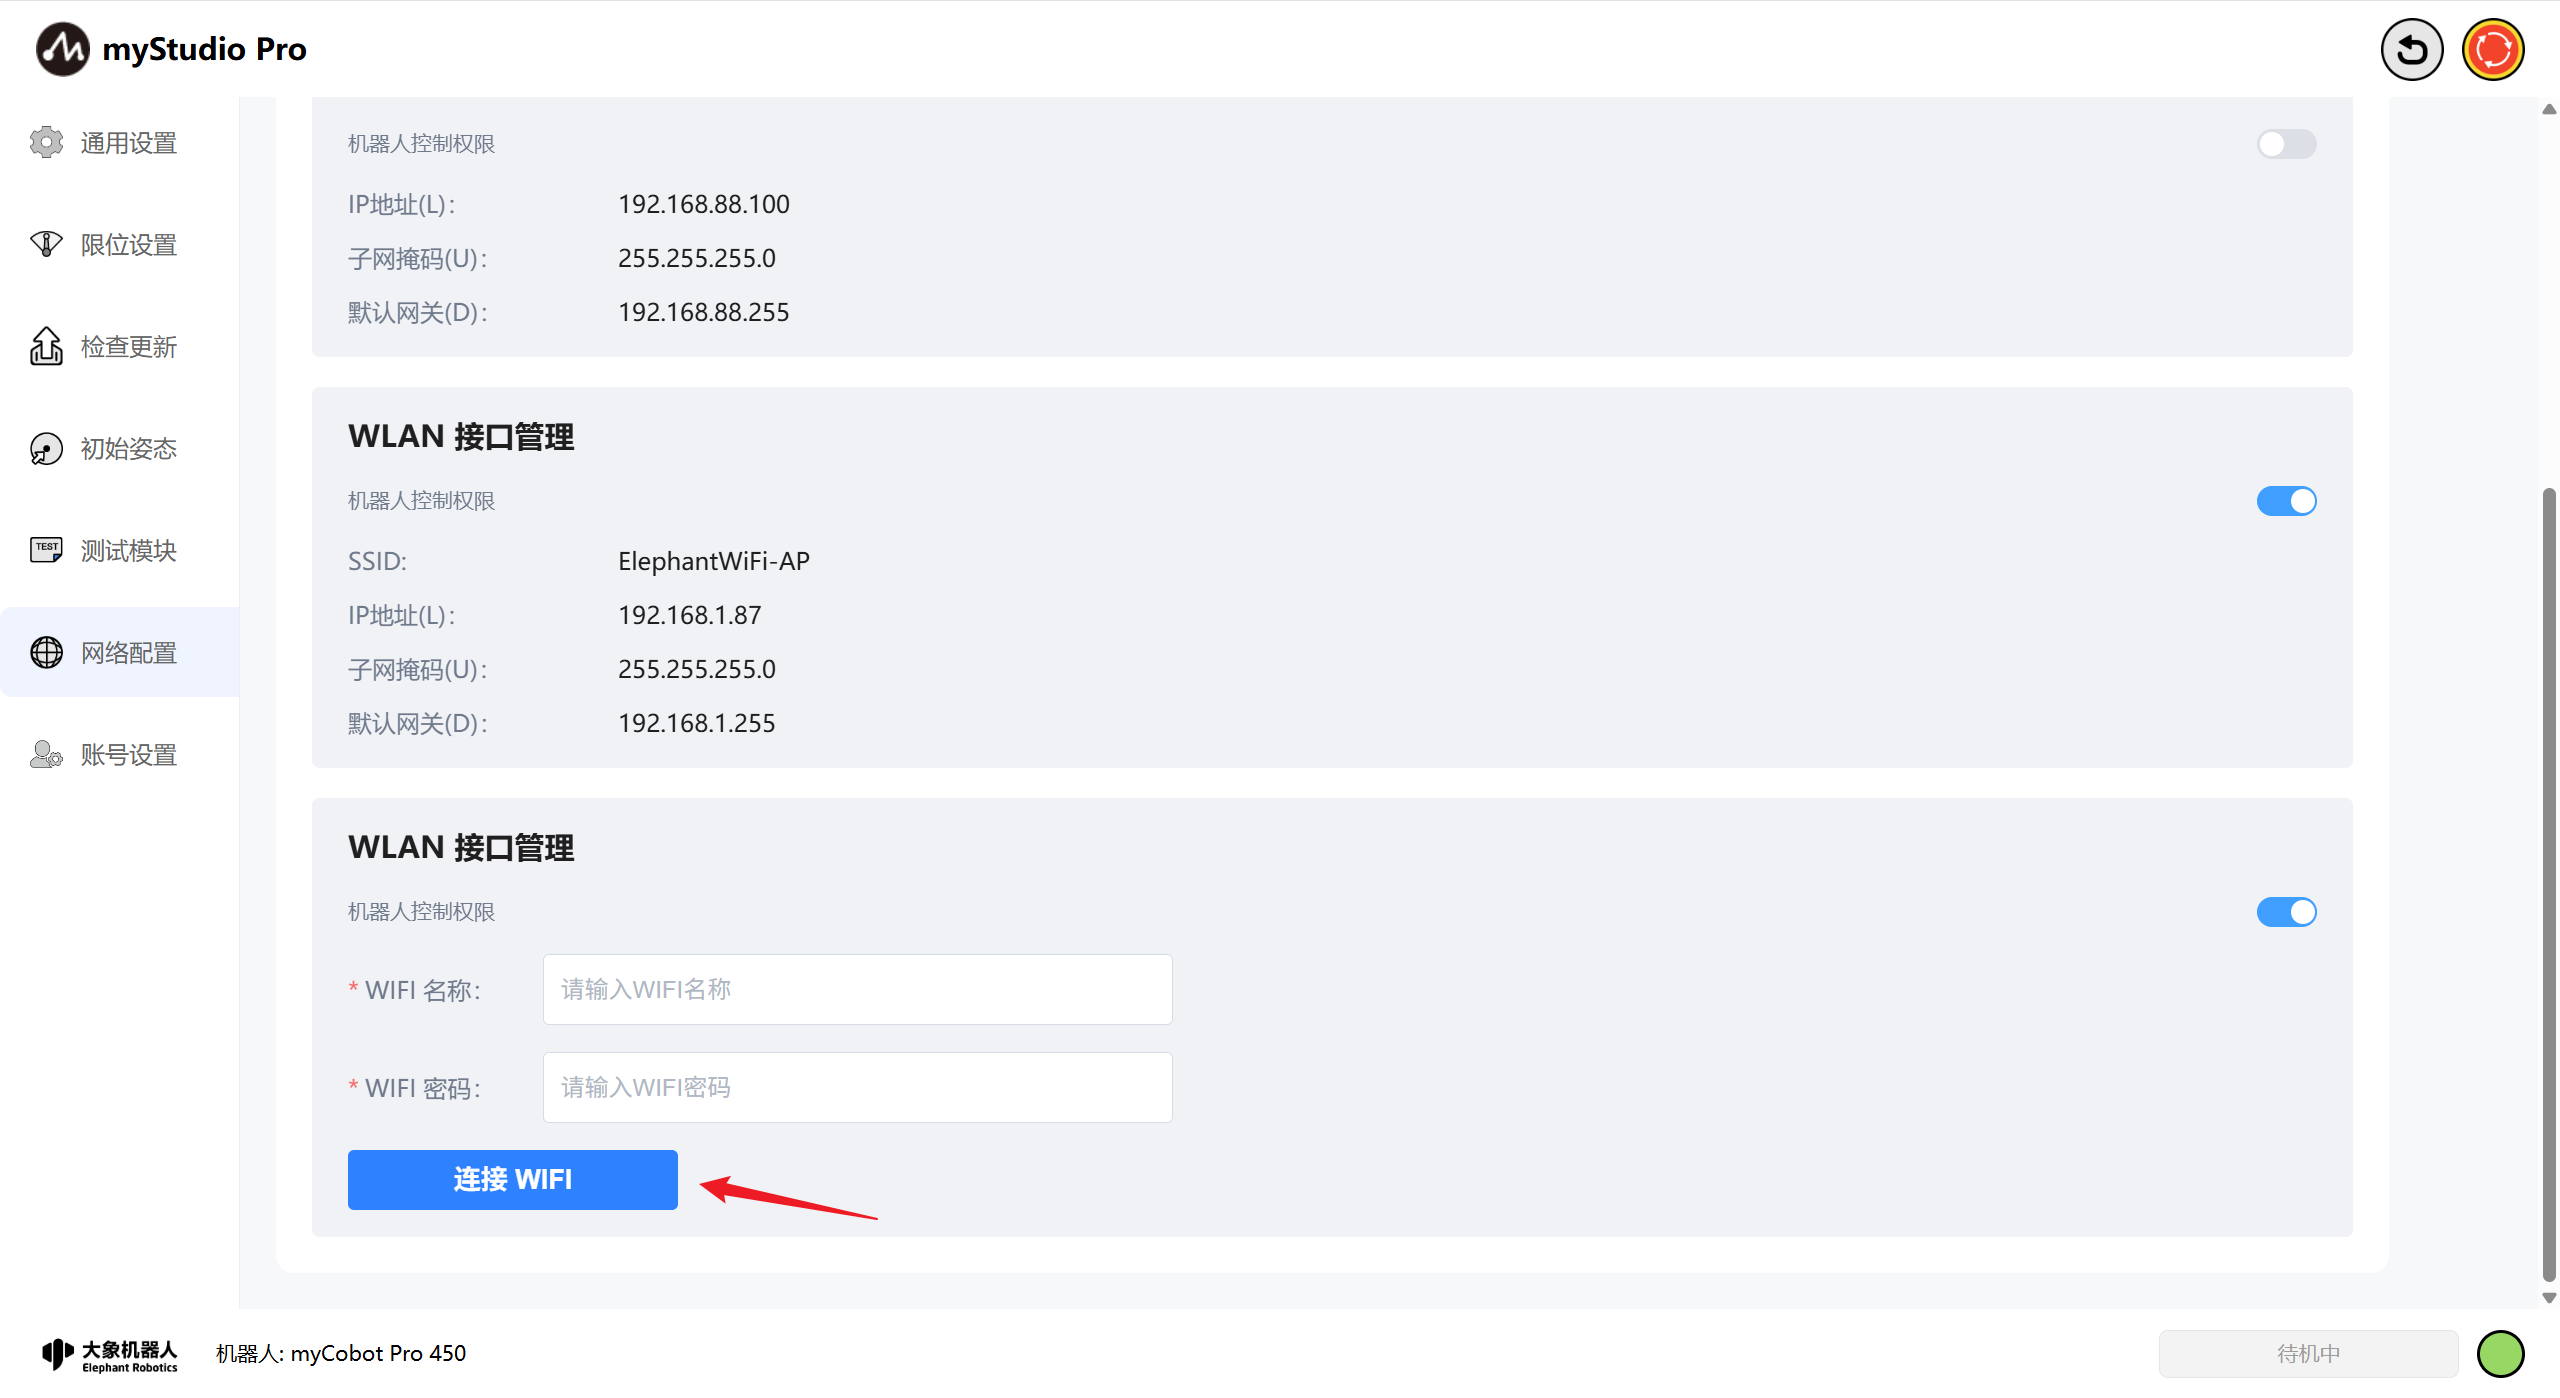The width and height of the screenshot is (2560, 1398).
Task: Click the 待机中 status button
Action: coord(2308,1354)
